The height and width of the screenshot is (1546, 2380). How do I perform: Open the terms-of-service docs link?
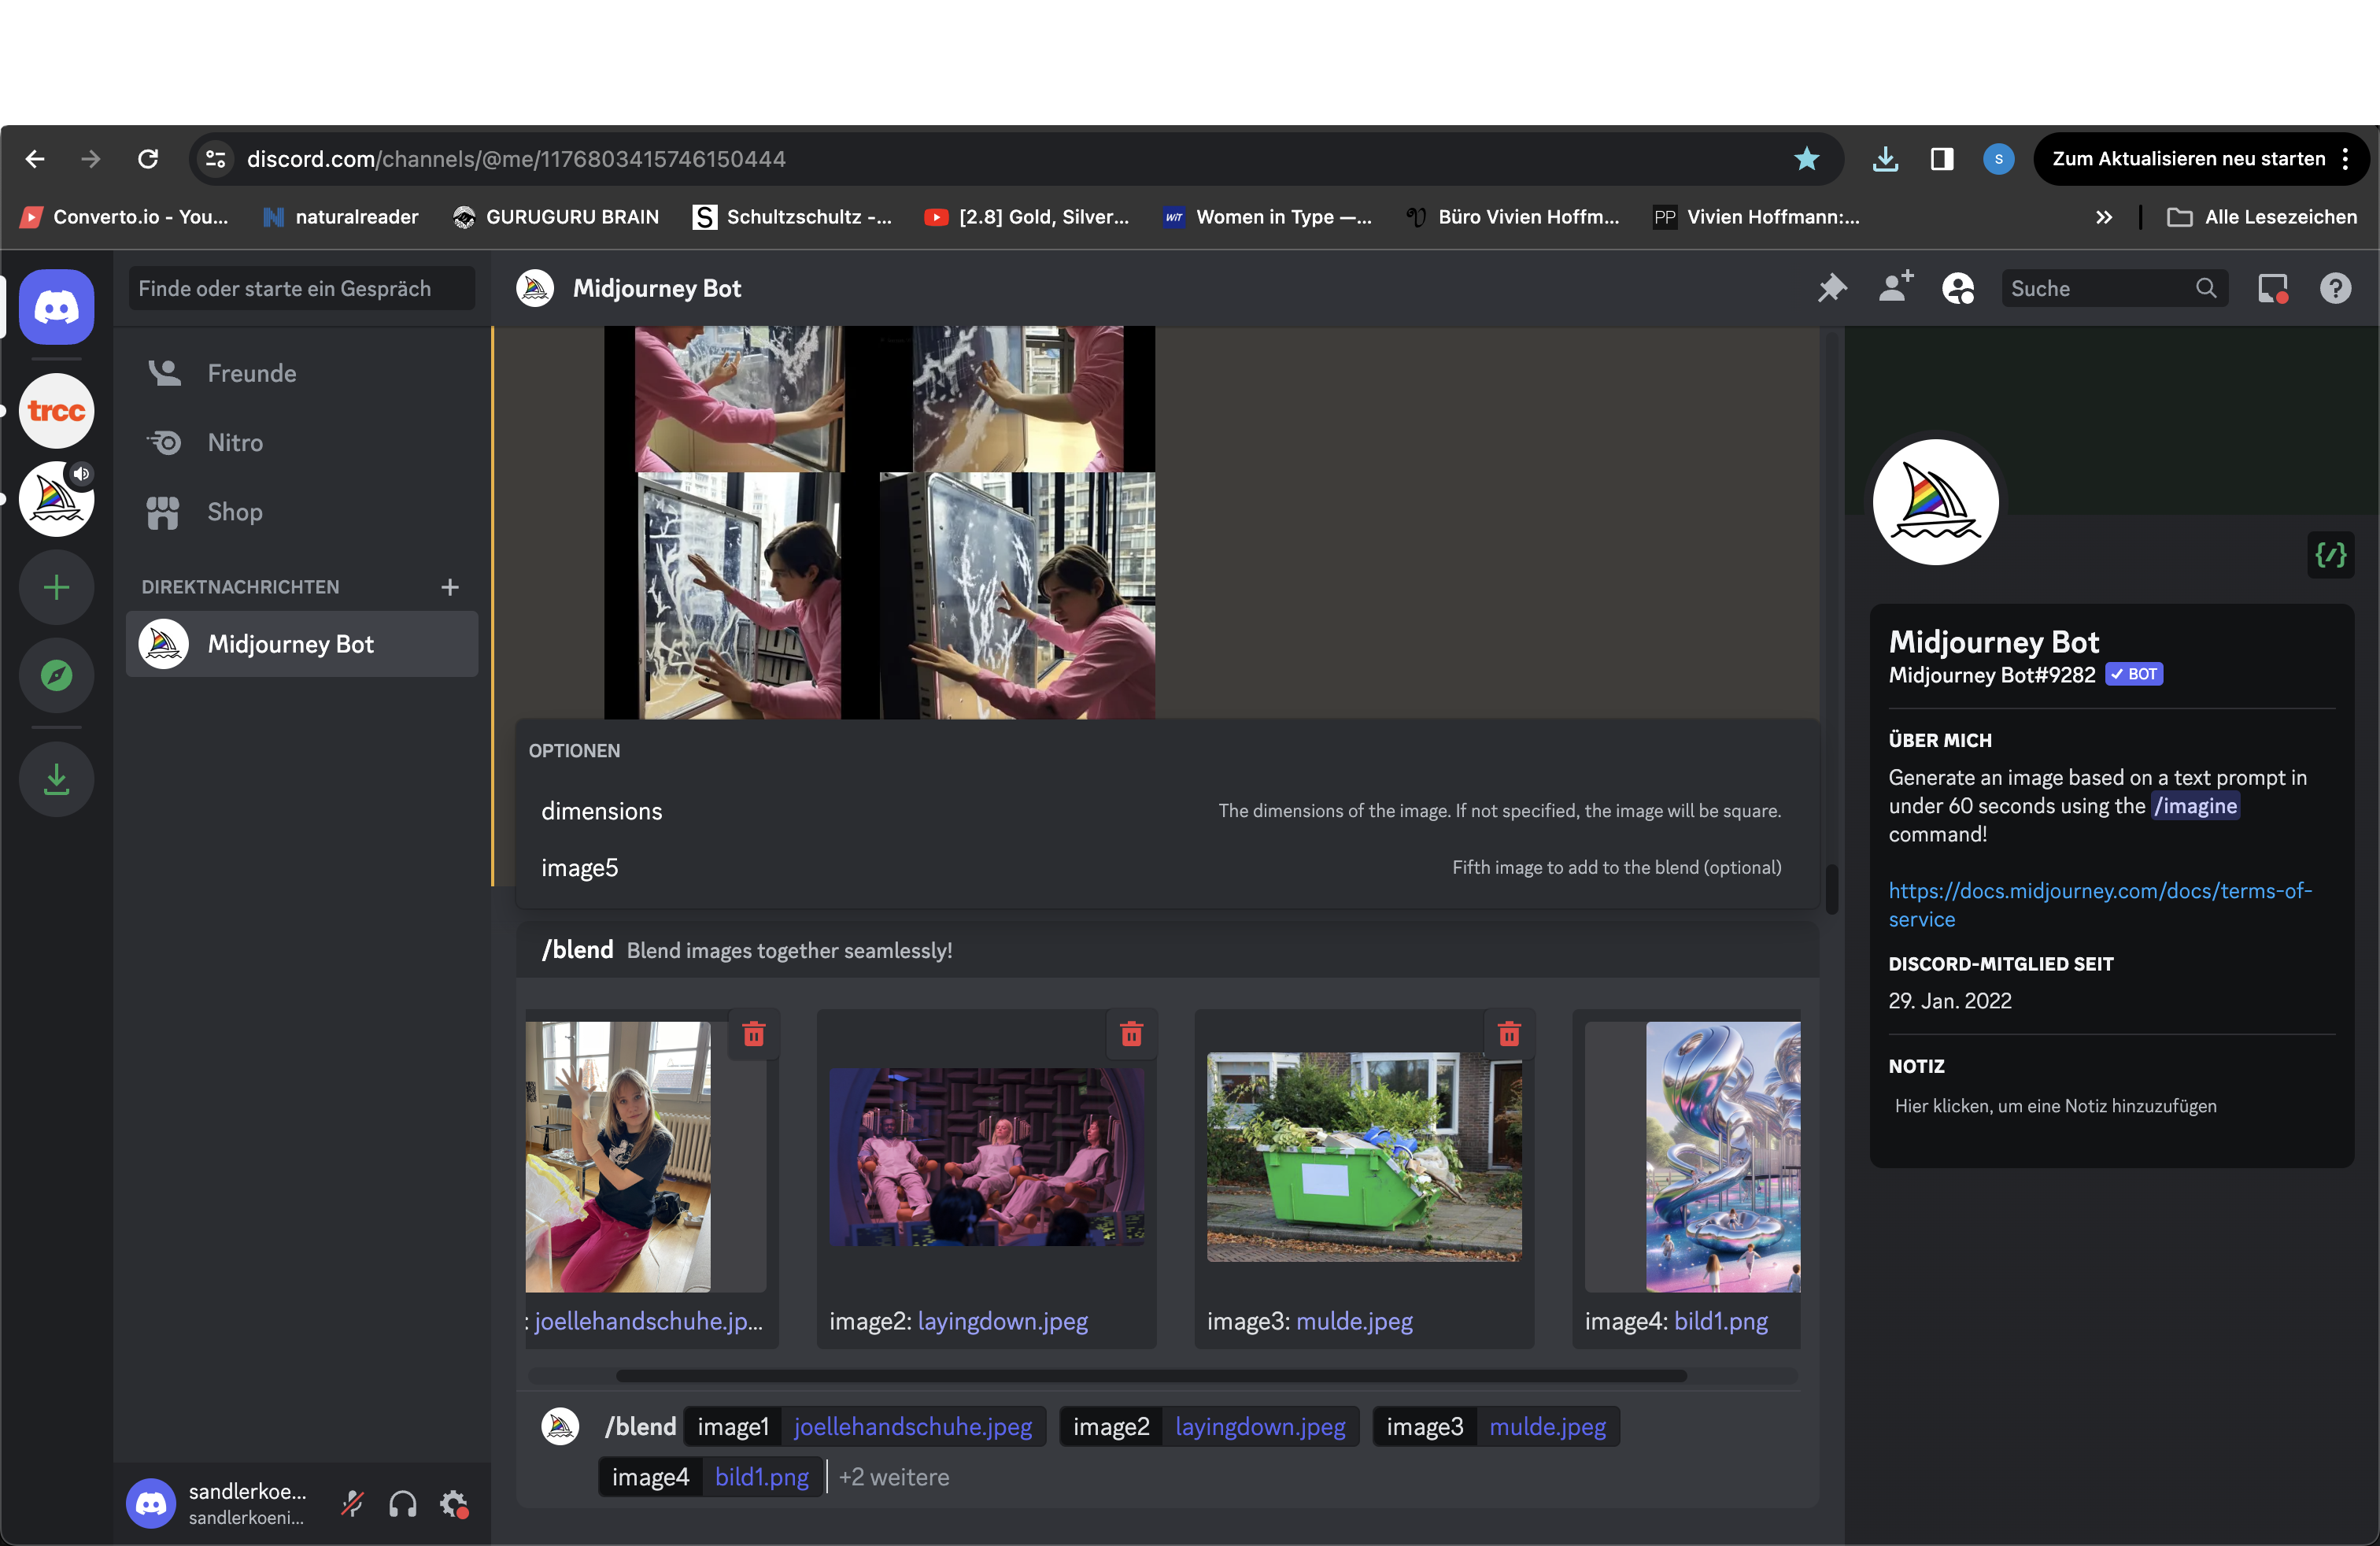coord(2099,904)
